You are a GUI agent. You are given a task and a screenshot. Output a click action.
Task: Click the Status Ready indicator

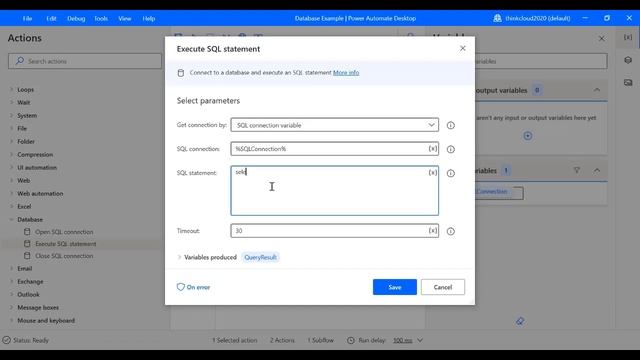coord(26,340)
